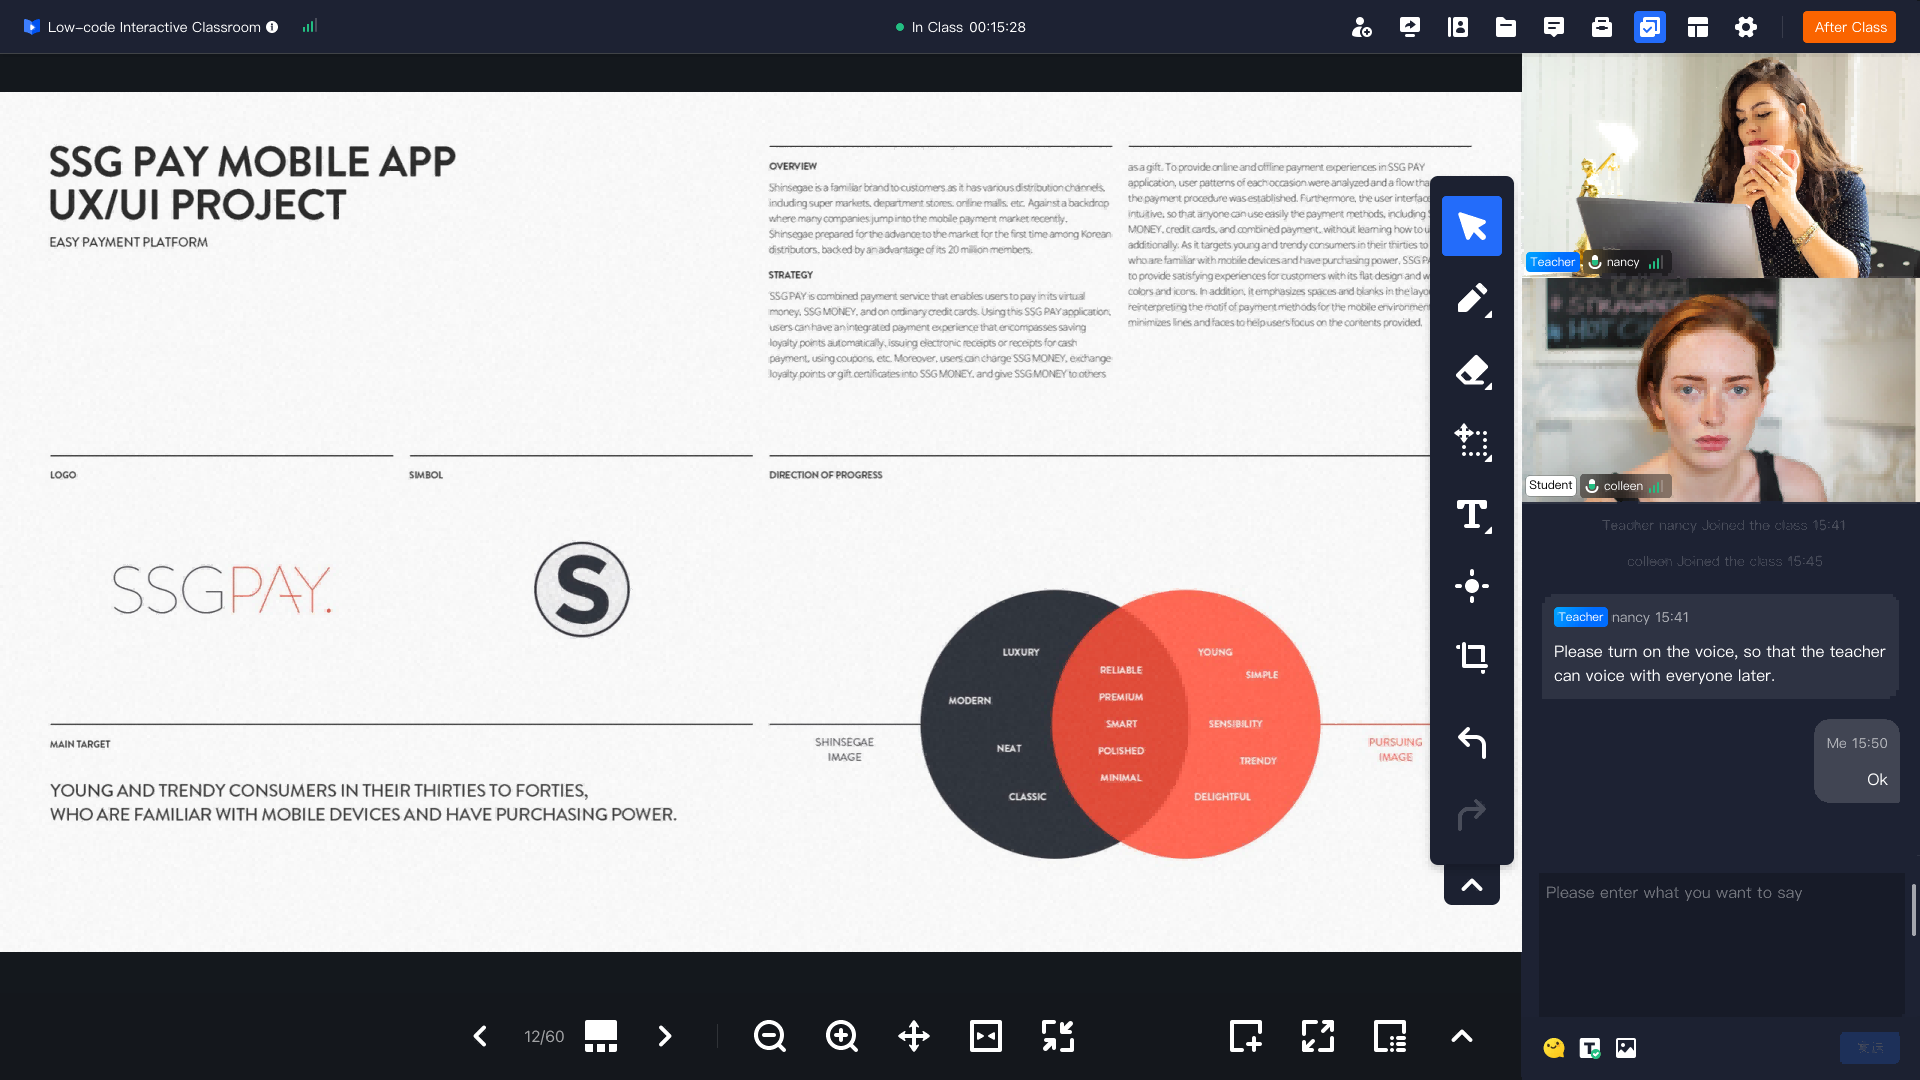The height and width of the screenshot is (1080, 1920).
Task: Click the After Class button
Action: [1849, 27]
